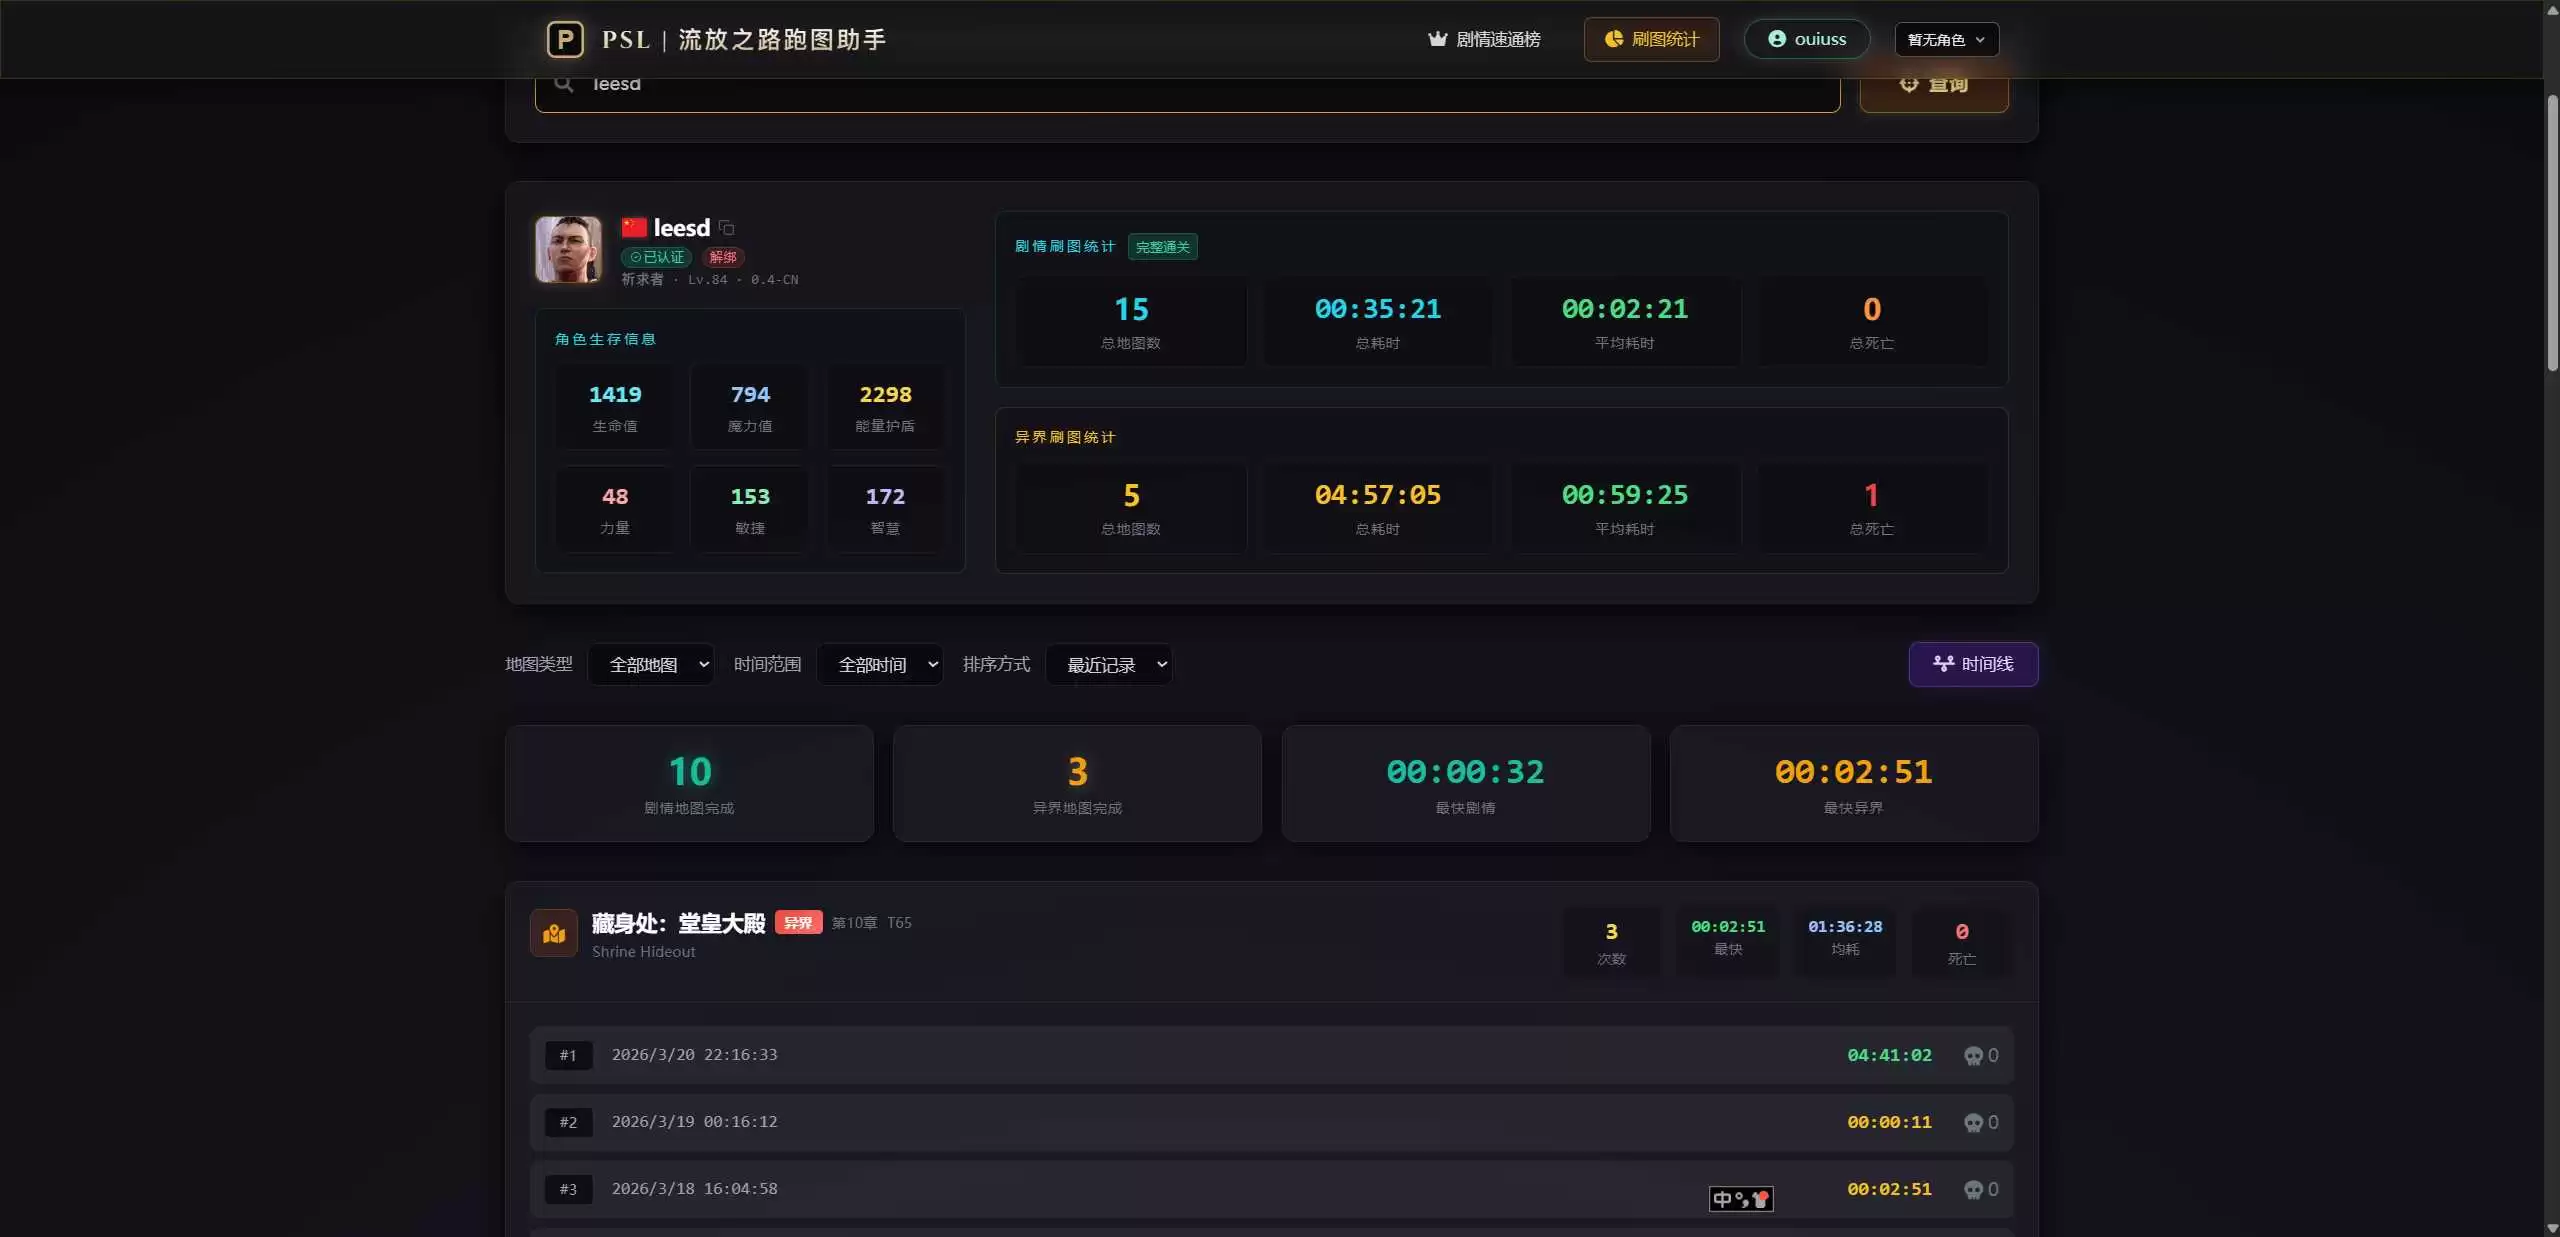This screenshot has width=2560, height=1237.
Task: Click the PSL logo icon
Action: pyautogui.click(x=565, y=39)
